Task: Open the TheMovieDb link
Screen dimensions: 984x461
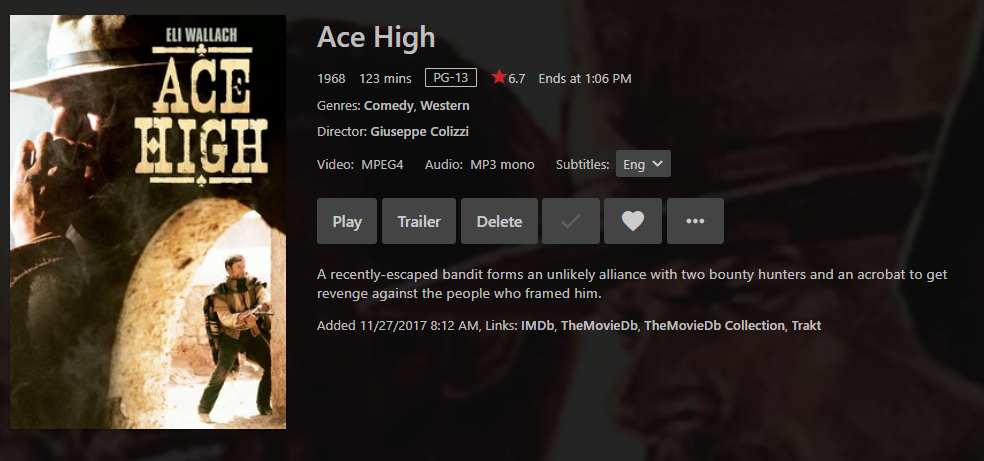Action: click(x=599, y=326)
